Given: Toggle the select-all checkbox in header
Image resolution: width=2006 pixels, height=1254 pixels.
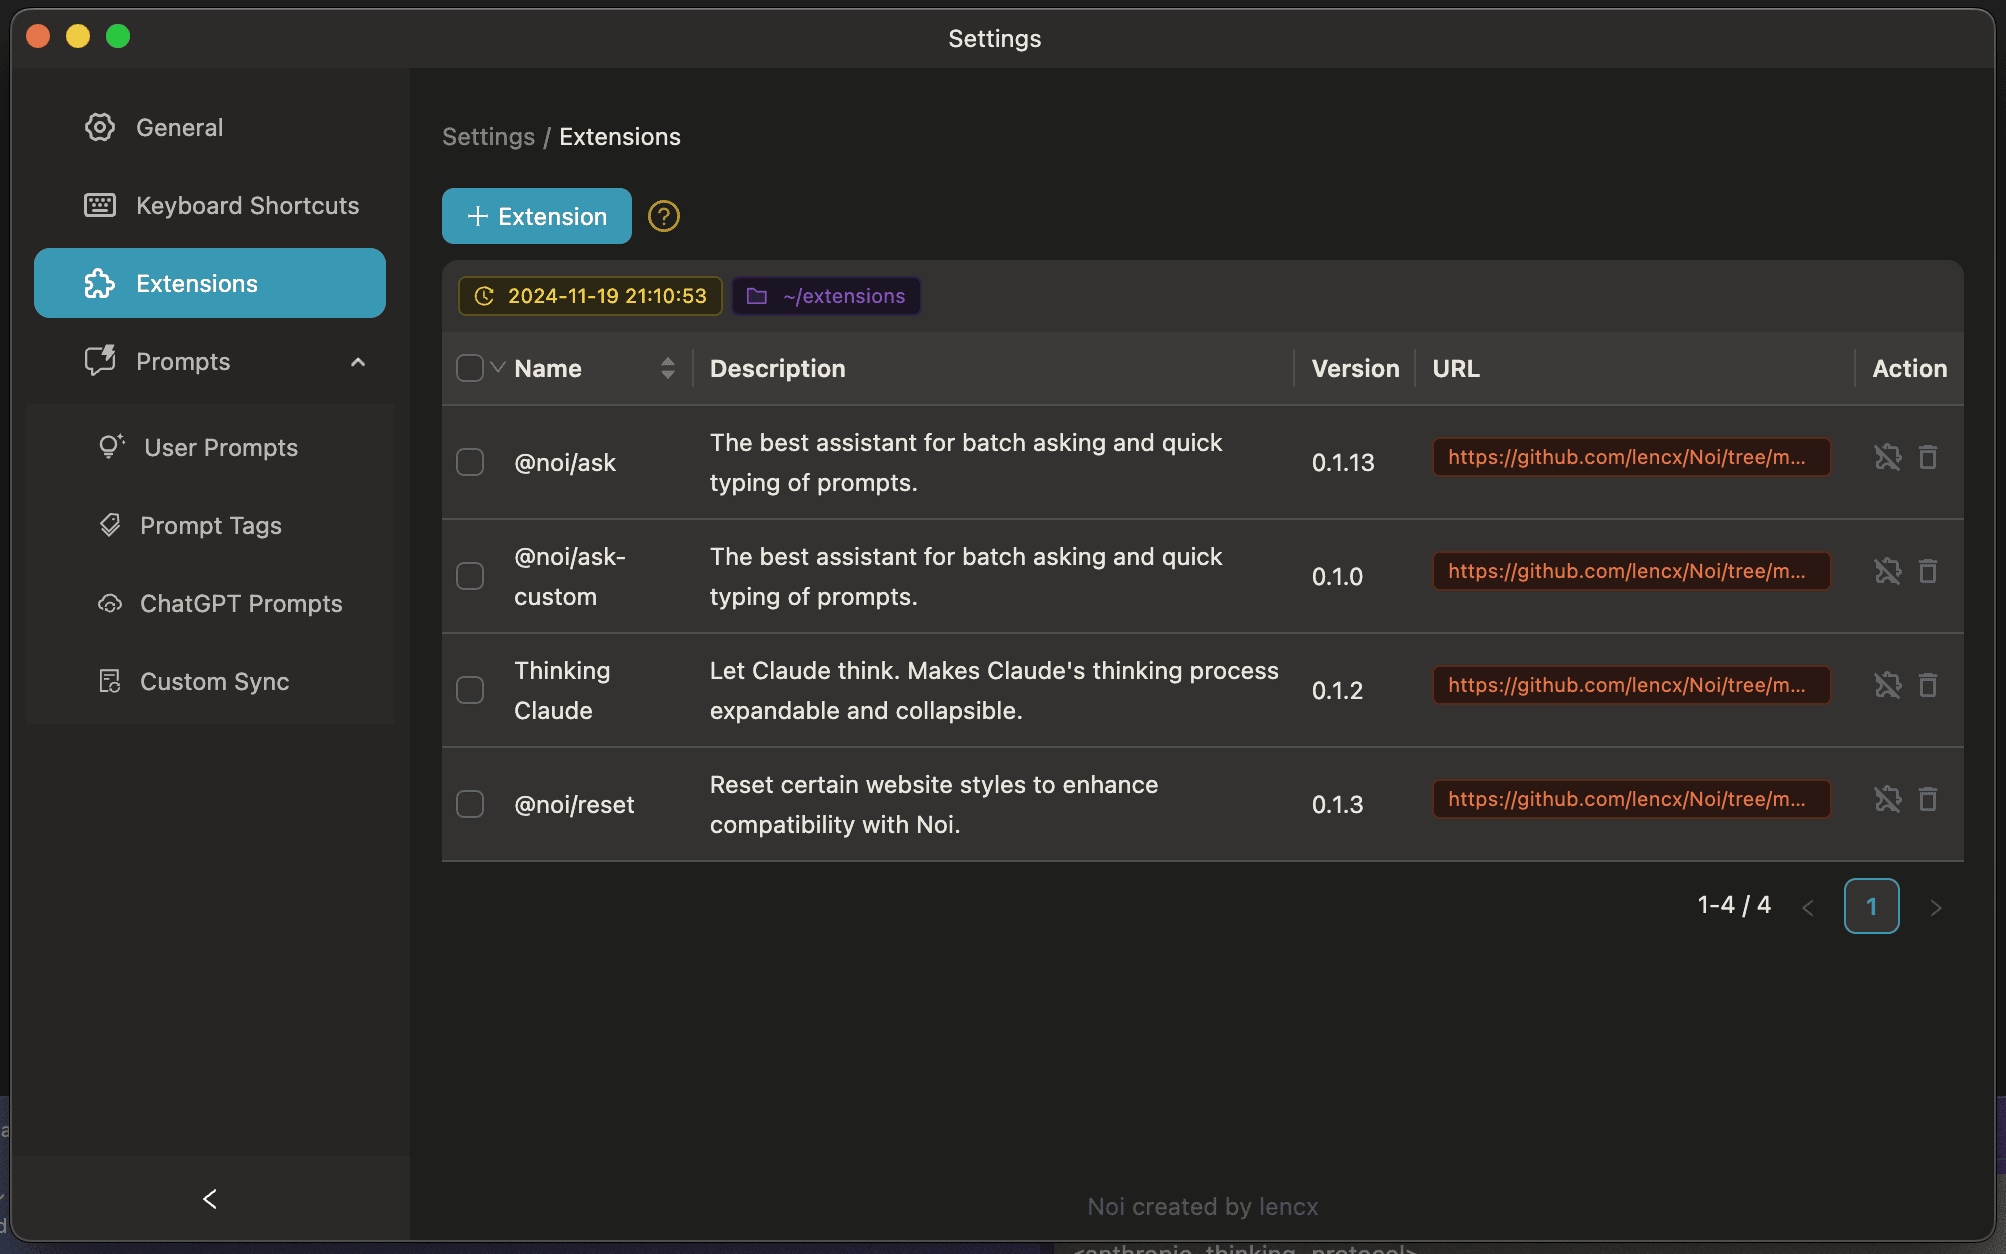Looking at the screenshot, I should [x=469, y=368].
